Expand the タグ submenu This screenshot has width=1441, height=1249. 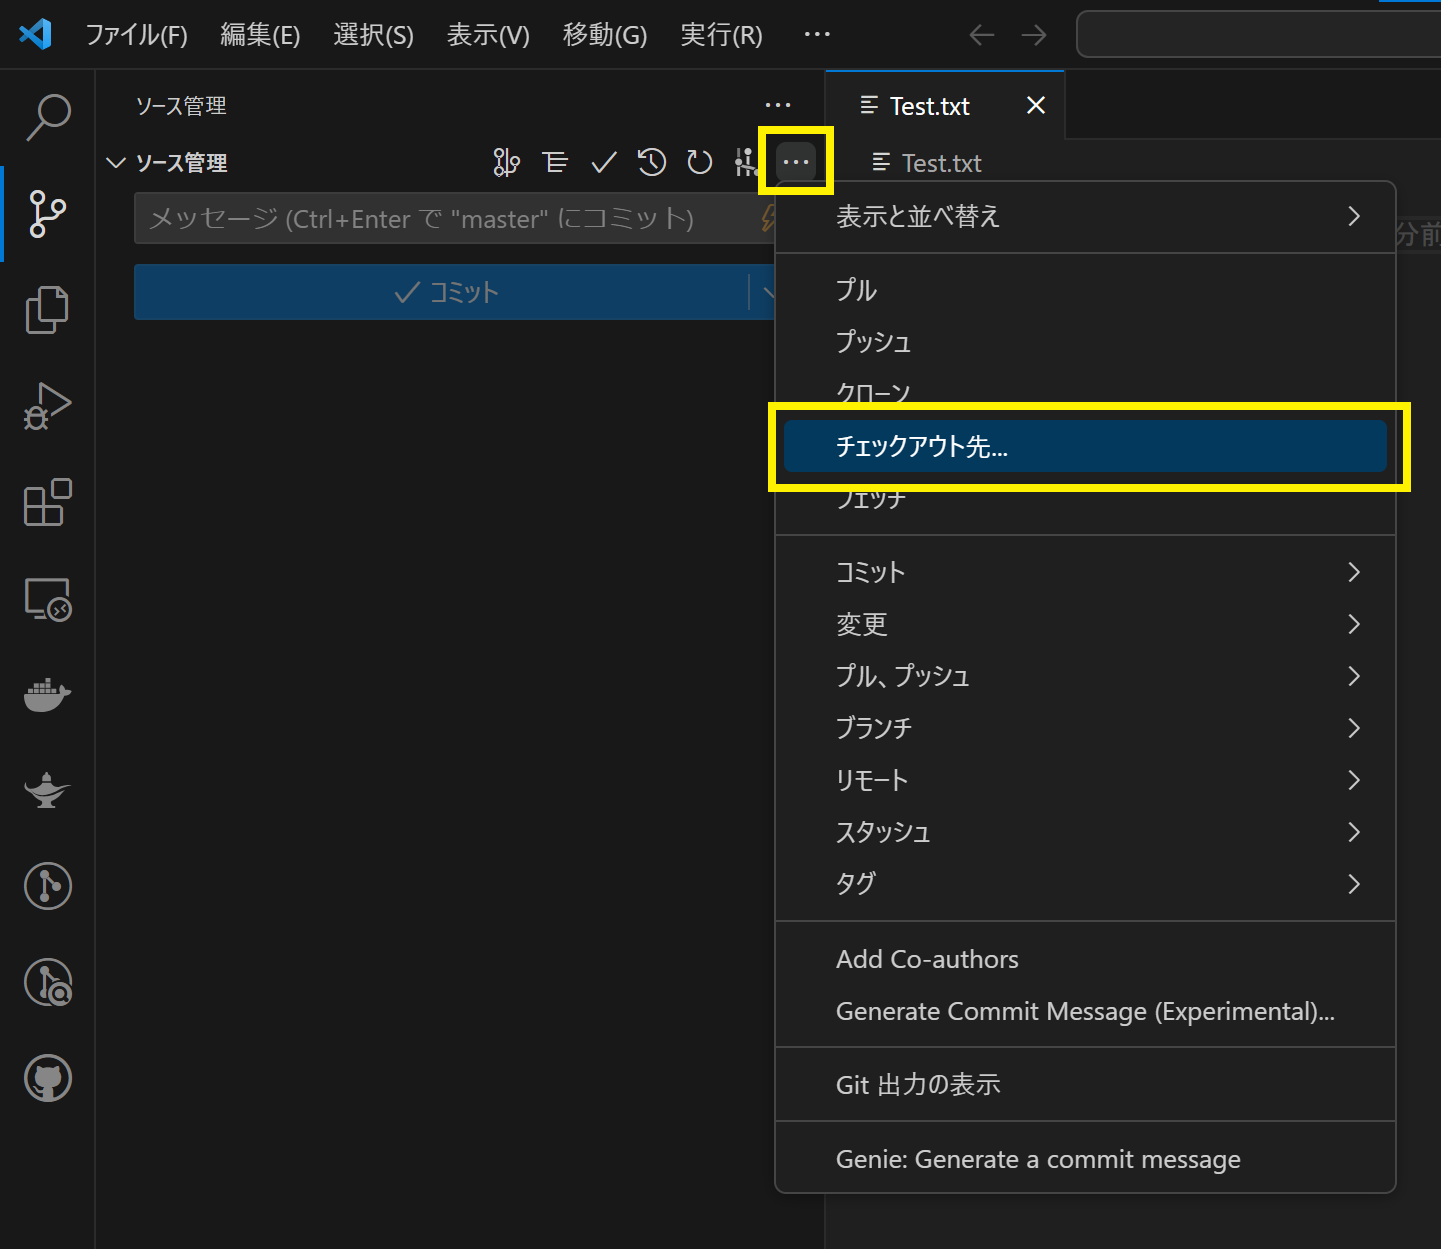[x=1085, y=884]
